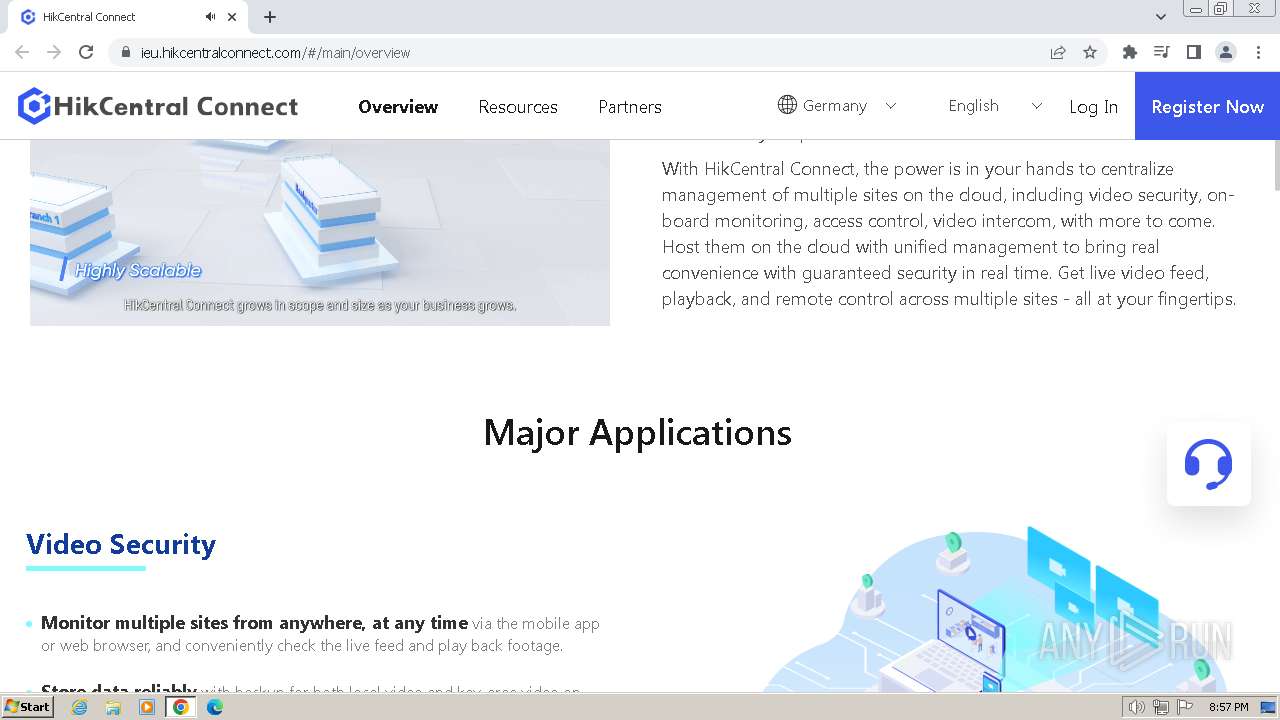The image size is (1280, 720).
Task: Open the Chrome extensions puzzle menu
Action: click(x=1130, y=52)
